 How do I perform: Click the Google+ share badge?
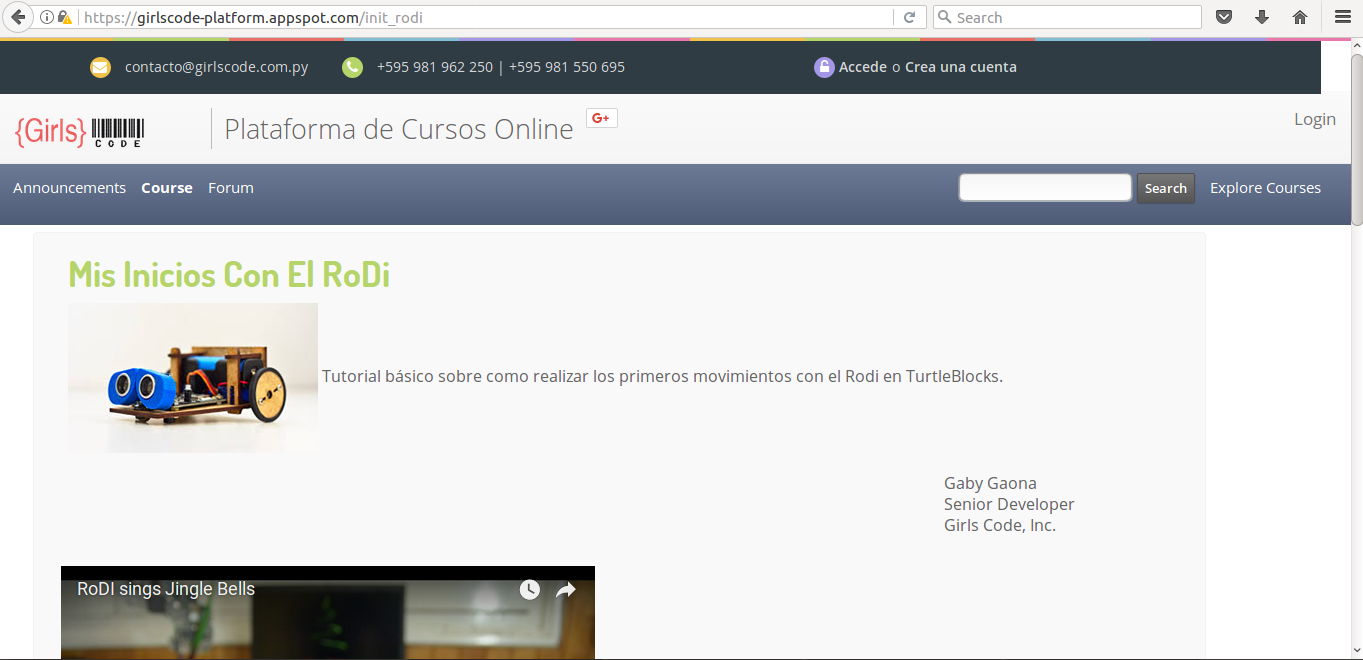click(601, 118)
